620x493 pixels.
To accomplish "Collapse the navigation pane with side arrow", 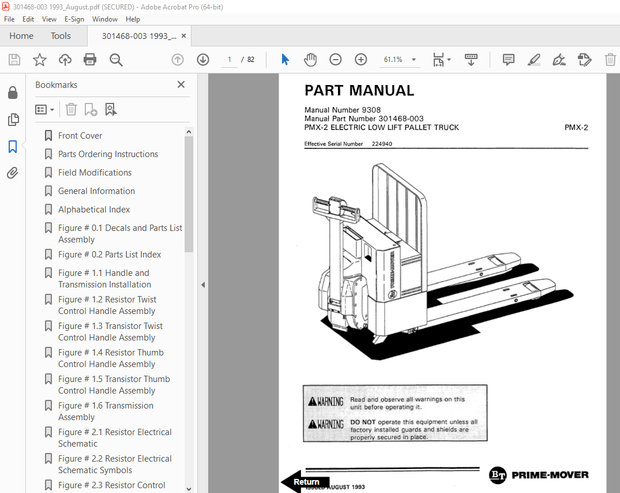I will point(203,285).
